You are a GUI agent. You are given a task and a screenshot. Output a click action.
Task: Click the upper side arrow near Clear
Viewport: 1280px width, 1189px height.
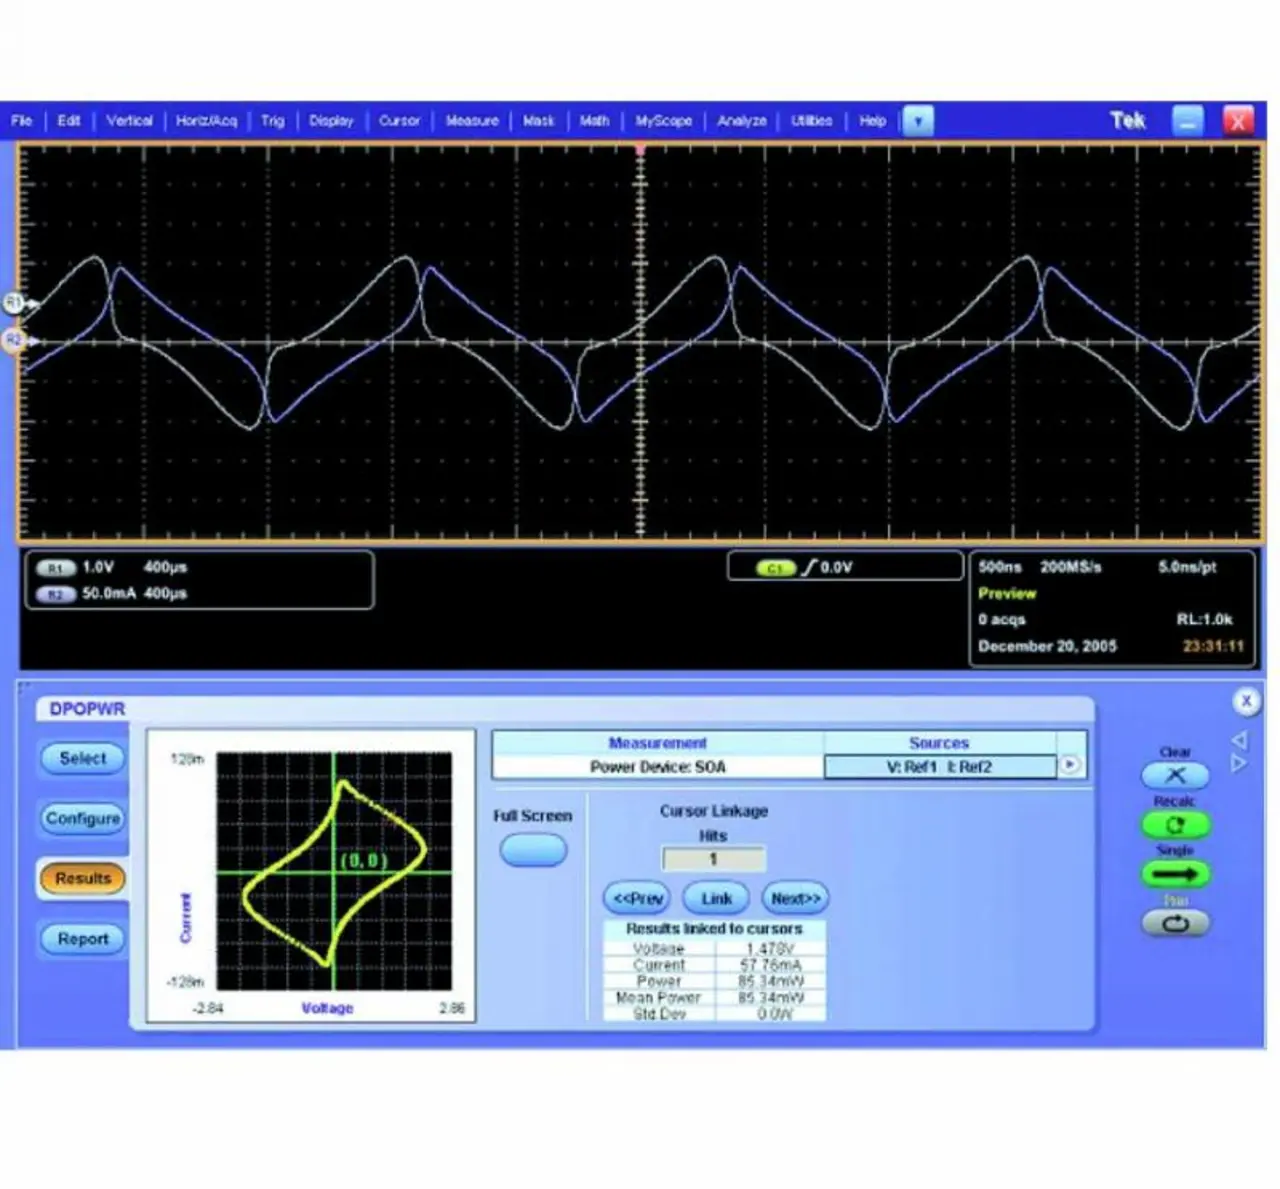point(1239,740)
